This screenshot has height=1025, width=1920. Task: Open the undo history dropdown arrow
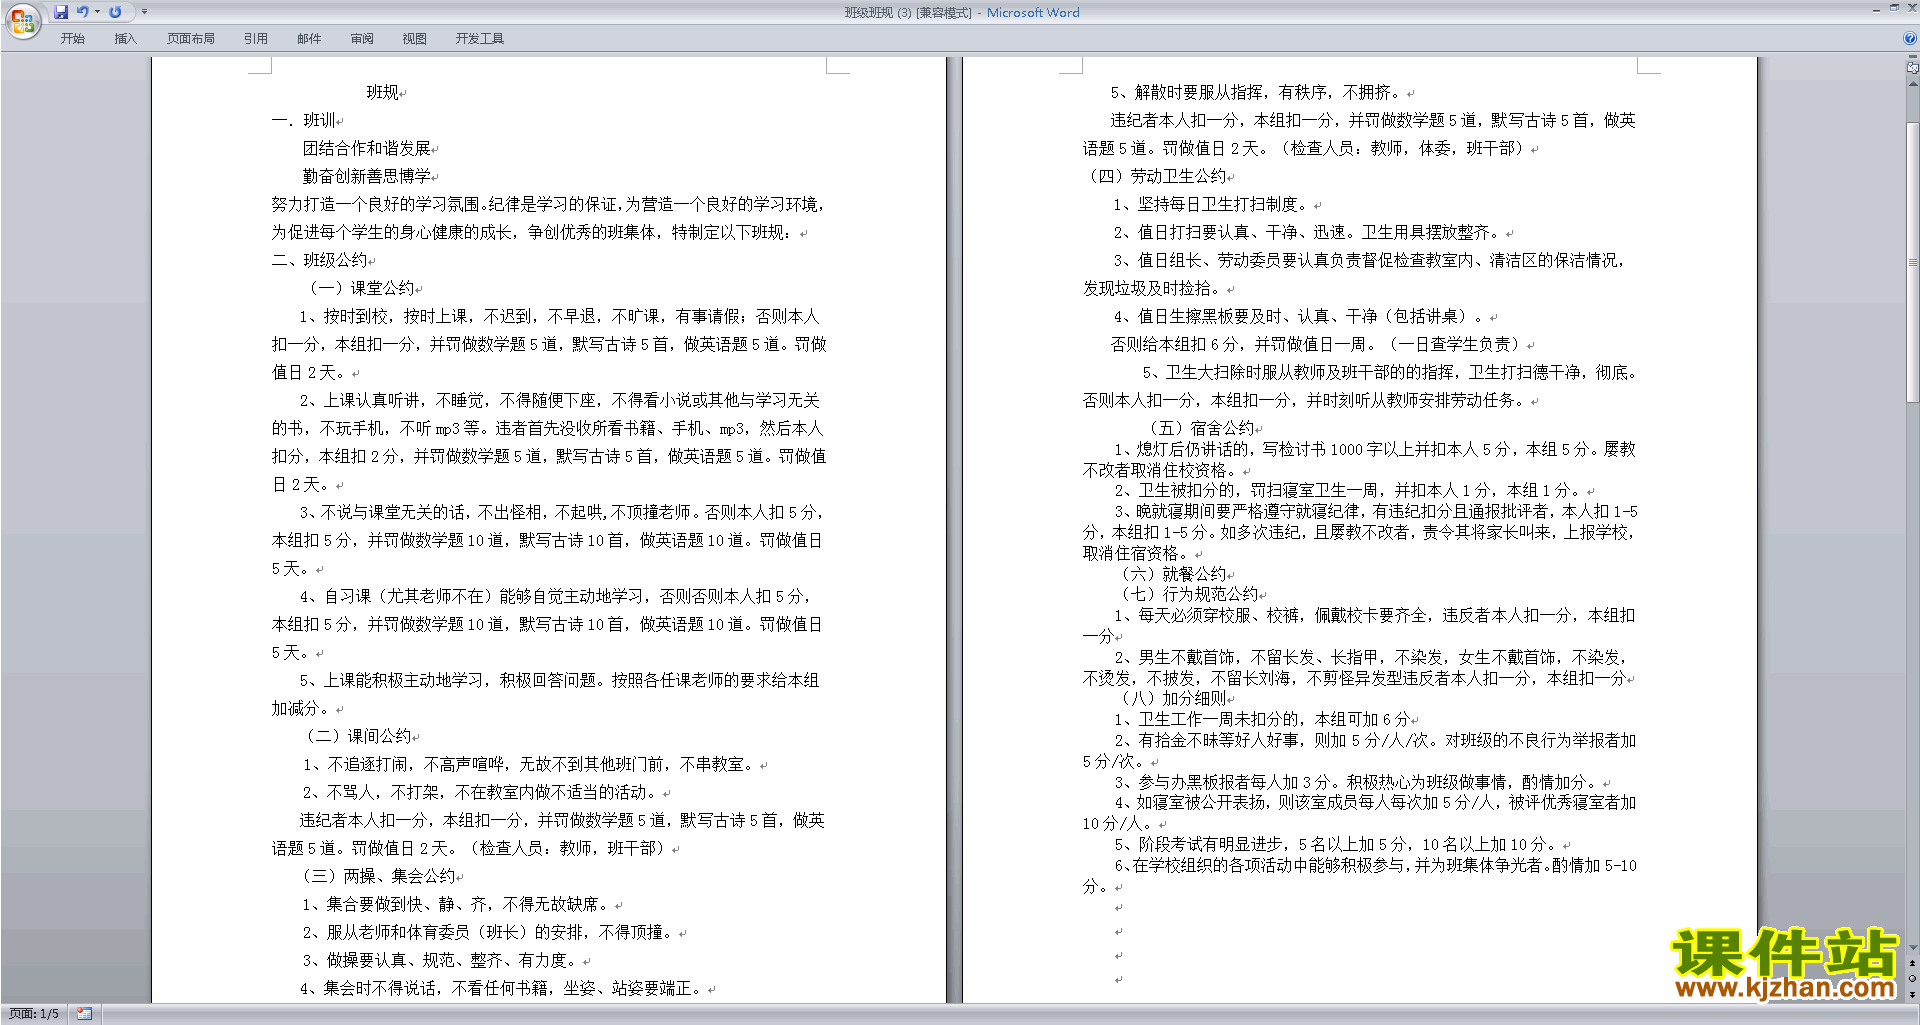tap(97, 12)
